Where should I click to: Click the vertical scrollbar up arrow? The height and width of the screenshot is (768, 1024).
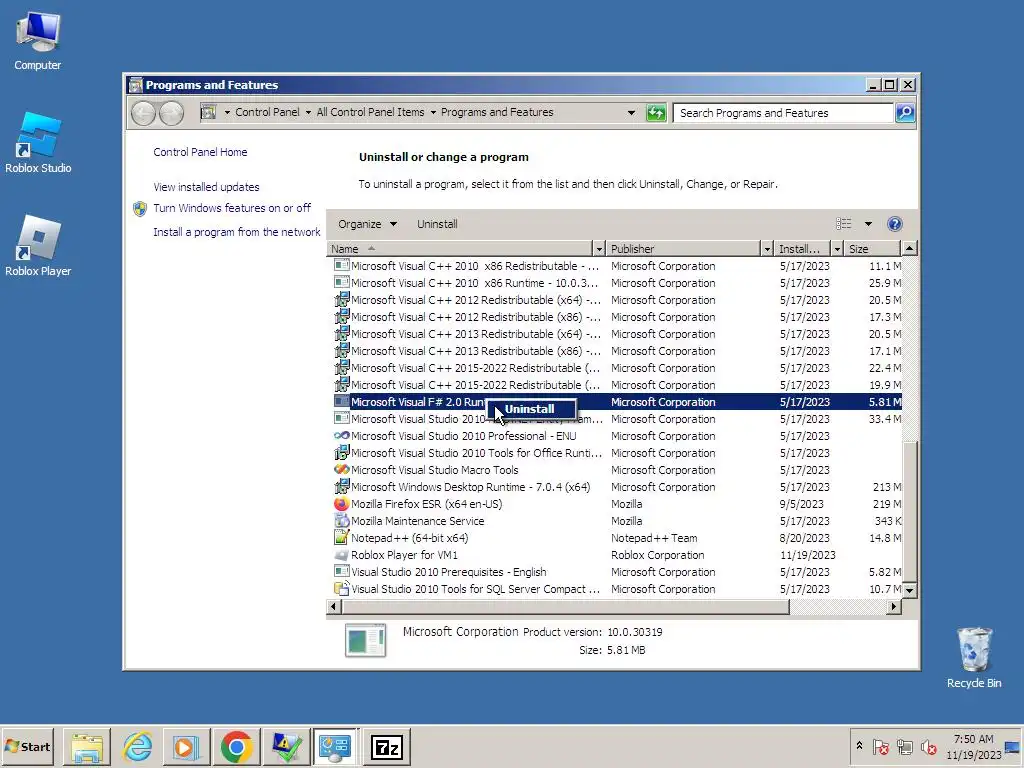[909, 249]
